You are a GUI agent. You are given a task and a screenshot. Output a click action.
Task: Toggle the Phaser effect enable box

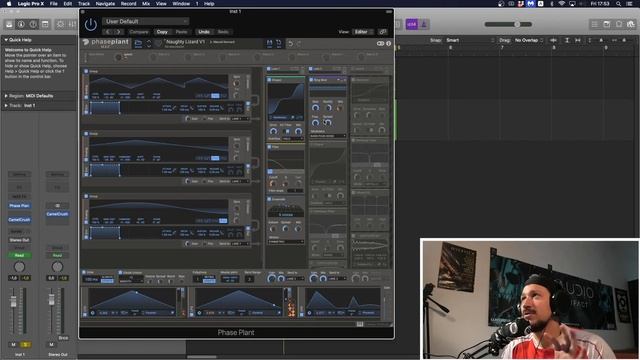(269, 80)
